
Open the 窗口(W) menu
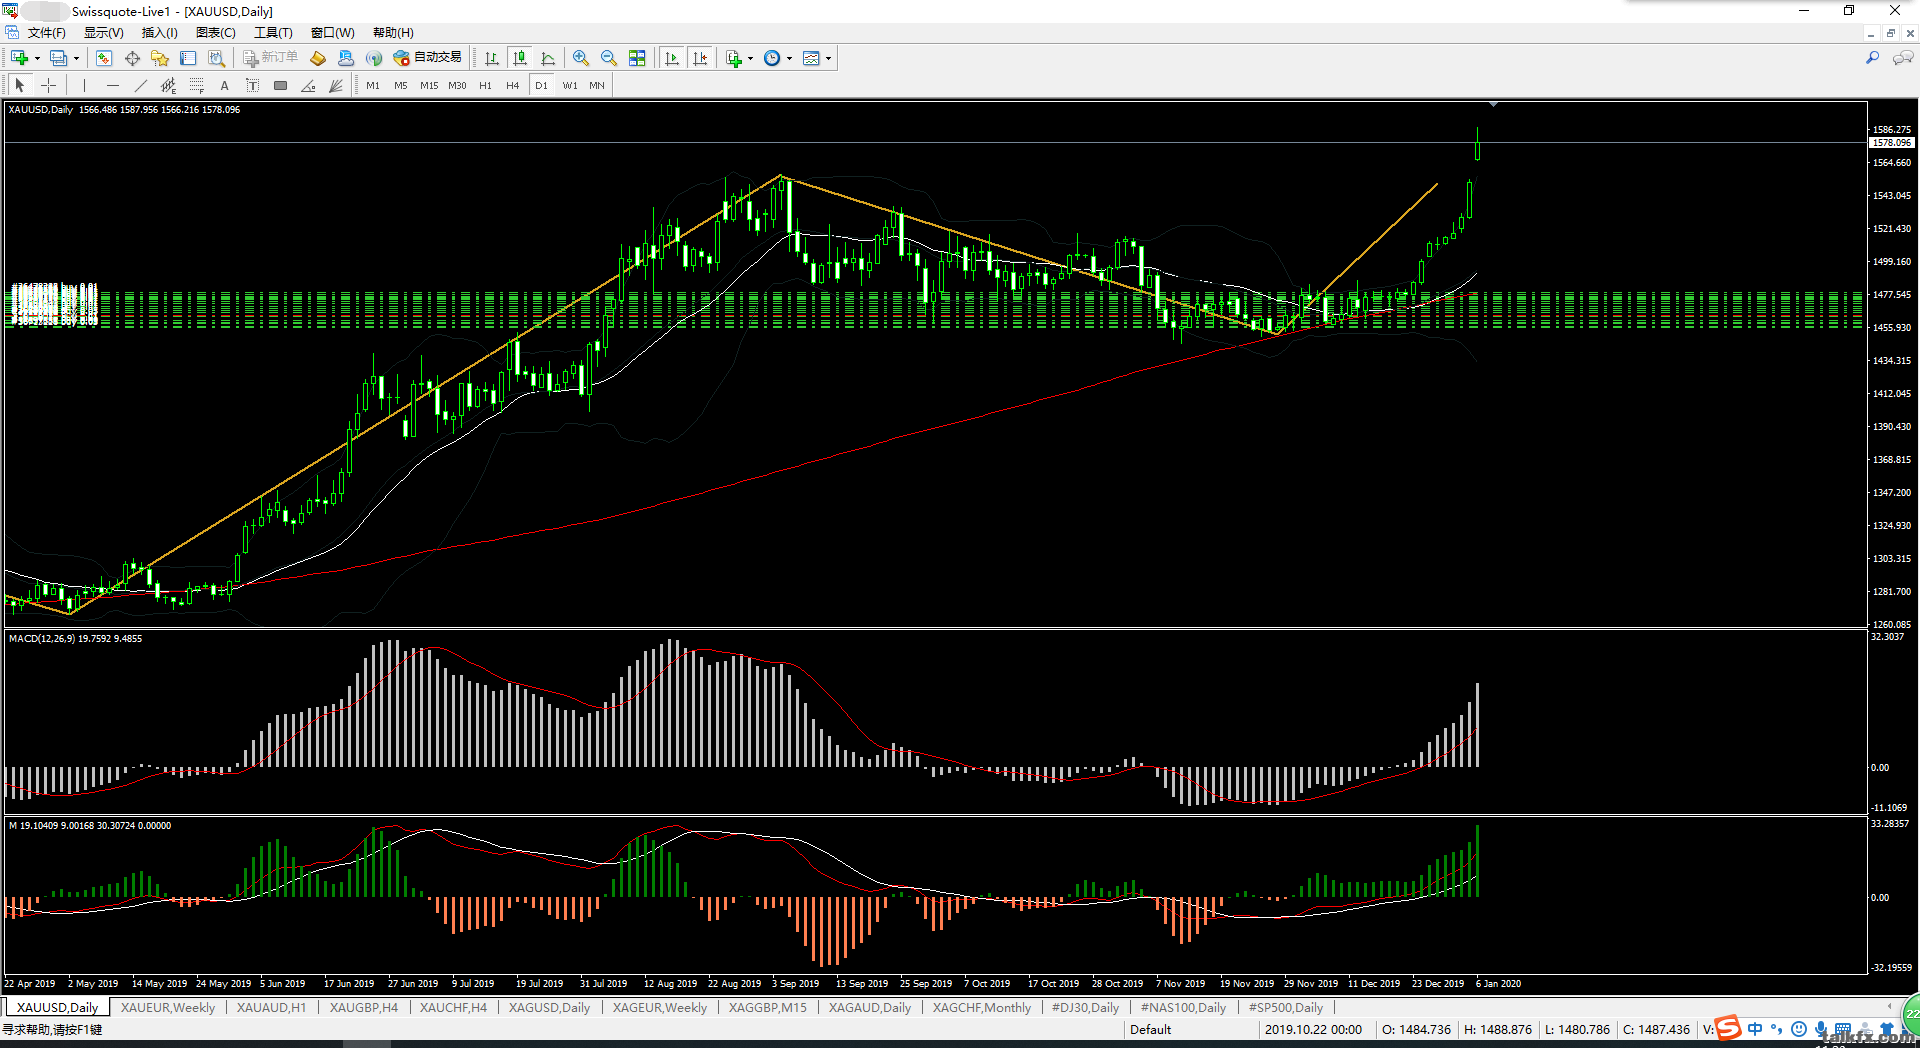click(x=332, y=33)
